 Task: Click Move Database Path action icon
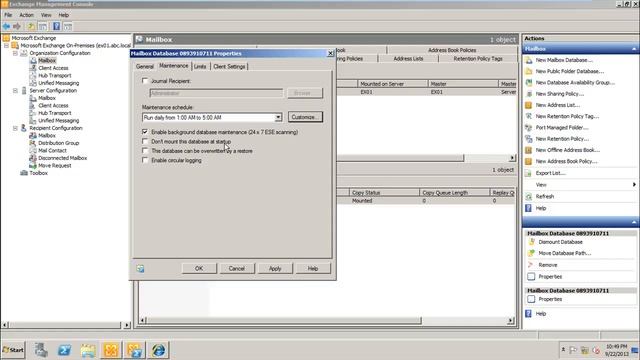[531, 253]
